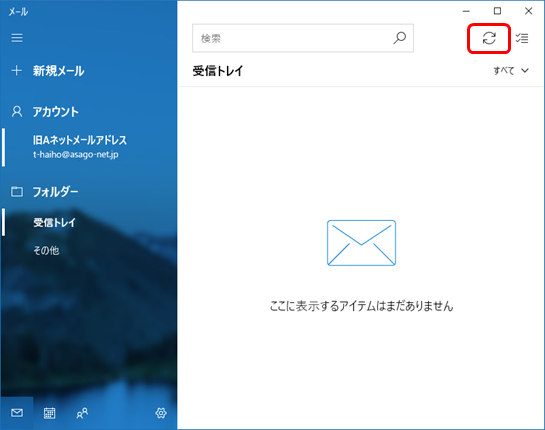Switch to the Calendar app icon
Image resolution: width=545 pixels, height=430 pixels.
point(49,413)
